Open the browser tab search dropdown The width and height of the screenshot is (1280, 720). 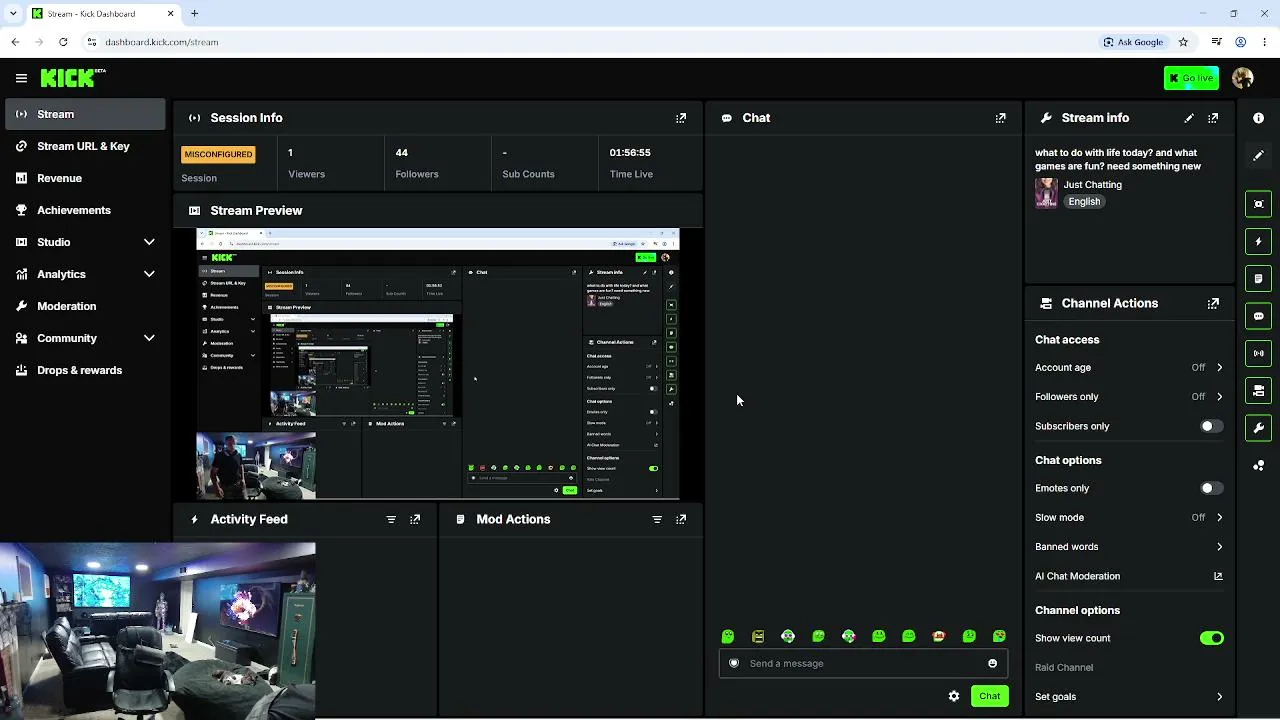[x=13, y=14]
